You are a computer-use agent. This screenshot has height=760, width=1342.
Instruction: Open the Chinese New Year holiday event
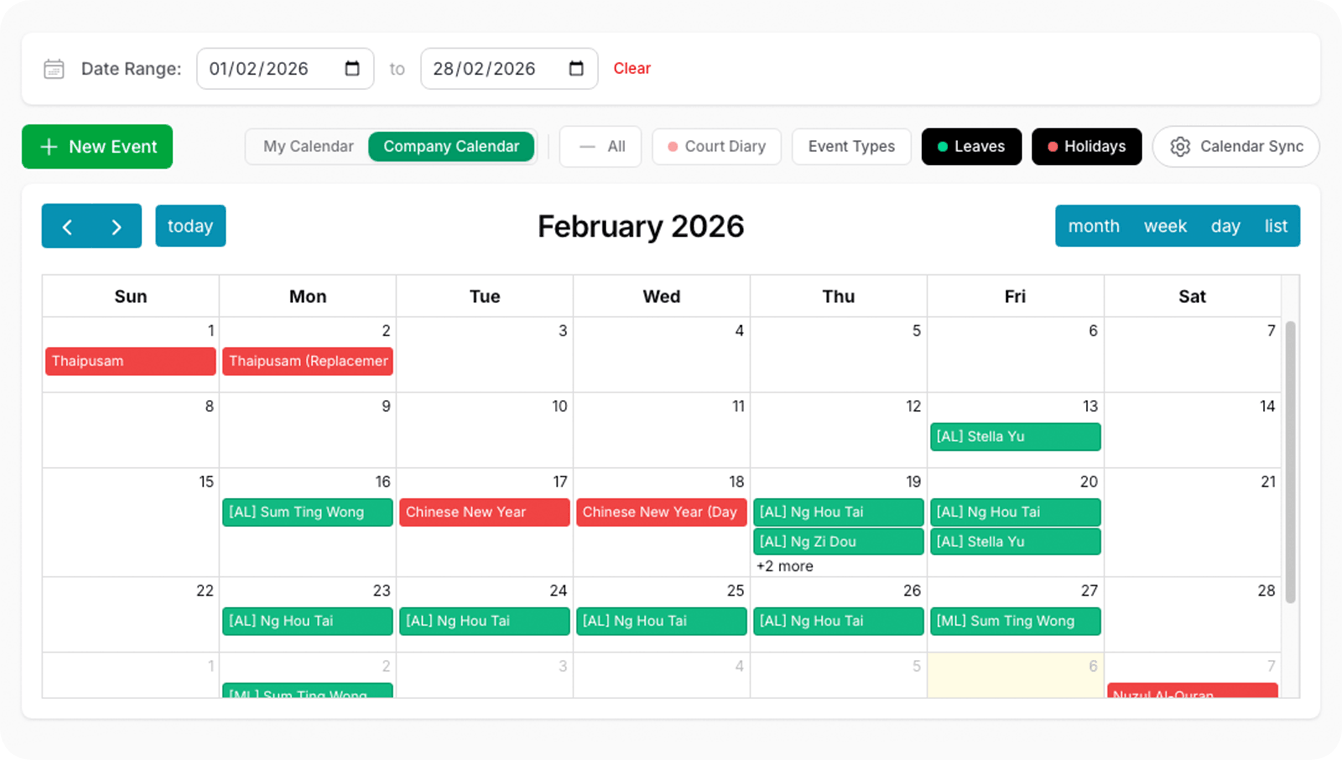(485, 512)
